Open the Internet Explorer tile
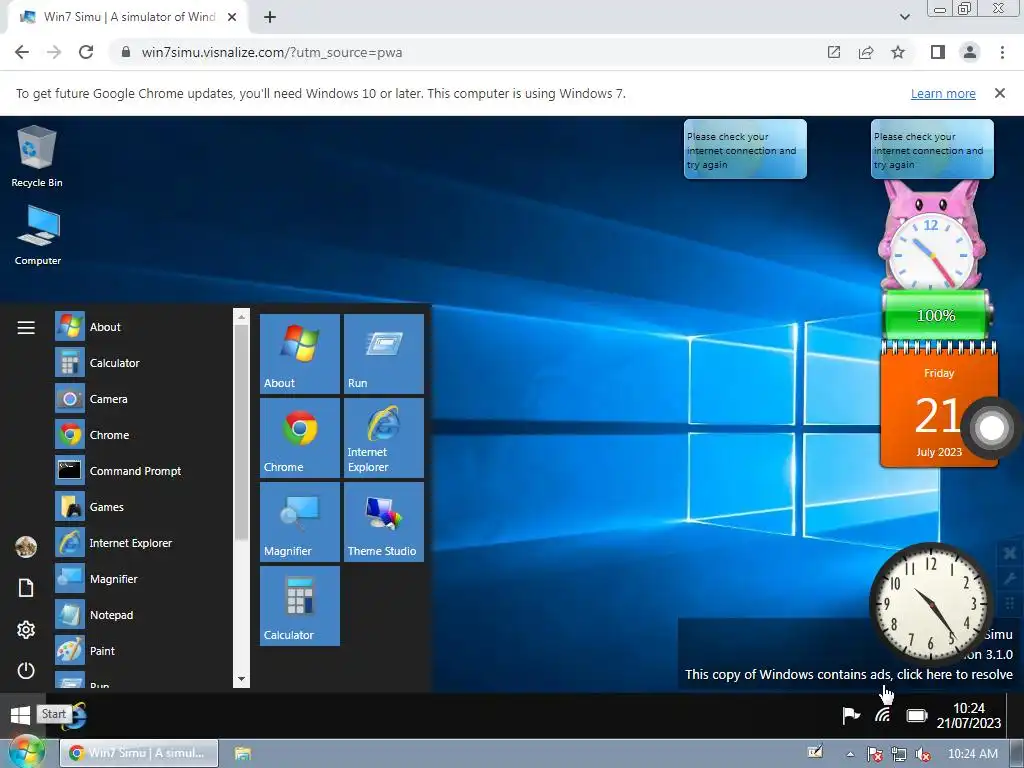This screenshot has width=1024, height=768. [384, 438]
